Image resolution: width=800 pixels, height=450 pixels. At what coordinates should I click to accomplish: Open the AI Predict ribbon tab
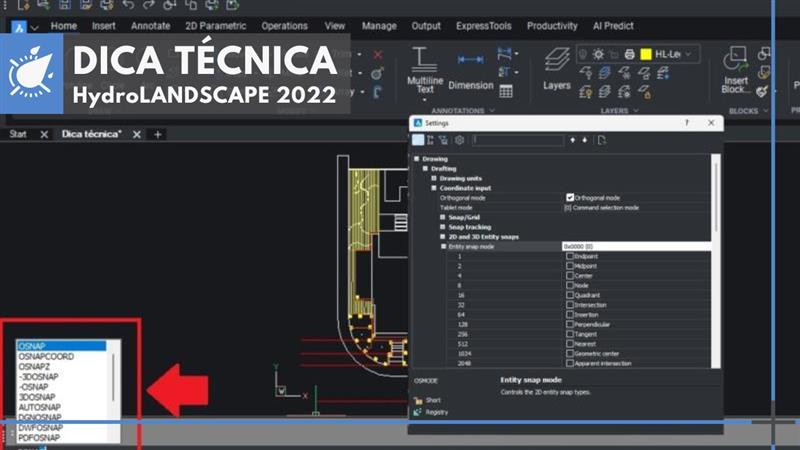click(613, 26)
